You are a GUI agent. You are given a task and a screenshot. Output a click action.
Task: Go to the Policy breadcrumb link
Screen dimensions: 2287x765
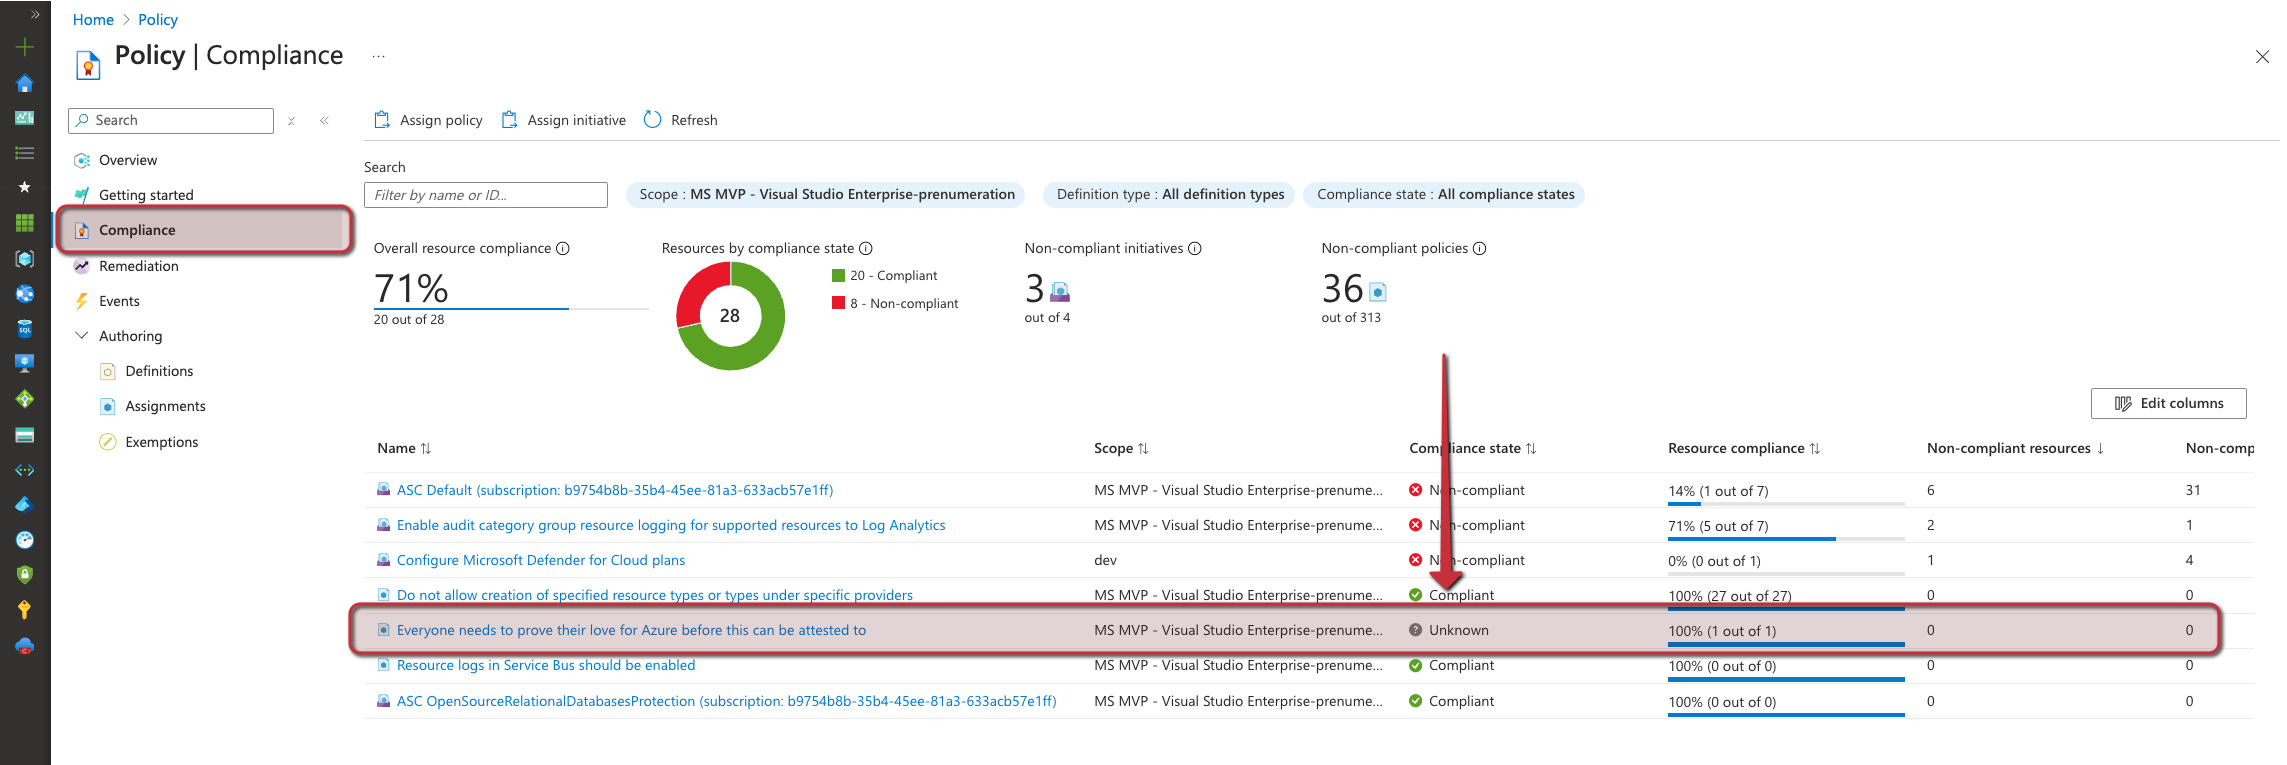coord(158,20)
